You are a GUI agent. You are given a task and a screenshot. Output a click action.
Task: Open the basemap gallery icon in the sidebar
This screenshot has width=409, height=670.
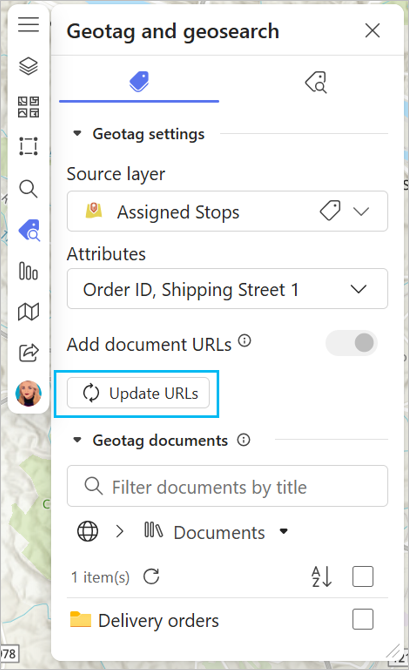28,107
